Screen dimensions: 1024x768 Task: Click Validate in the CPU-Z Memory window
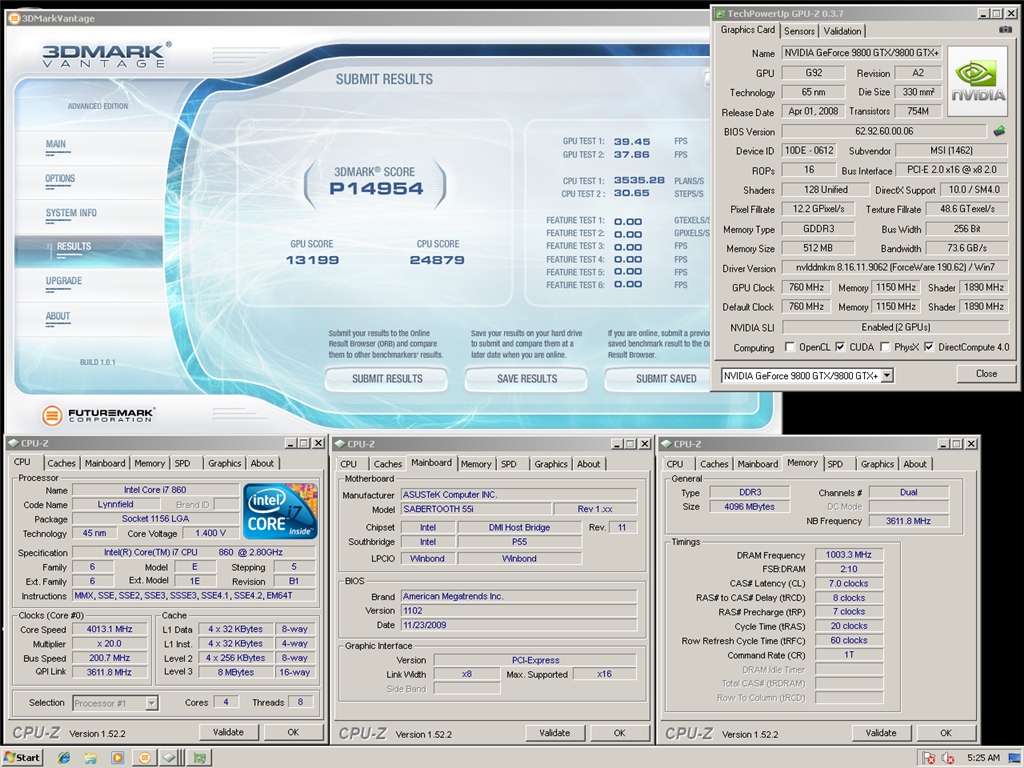[881, 733]
